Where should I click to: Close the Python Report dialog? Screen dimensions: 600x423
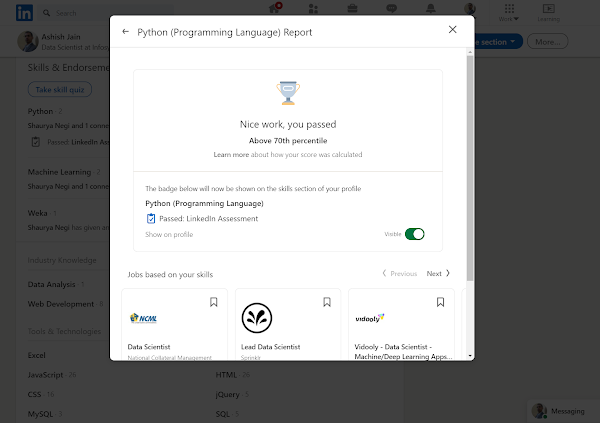click(452, 29)
